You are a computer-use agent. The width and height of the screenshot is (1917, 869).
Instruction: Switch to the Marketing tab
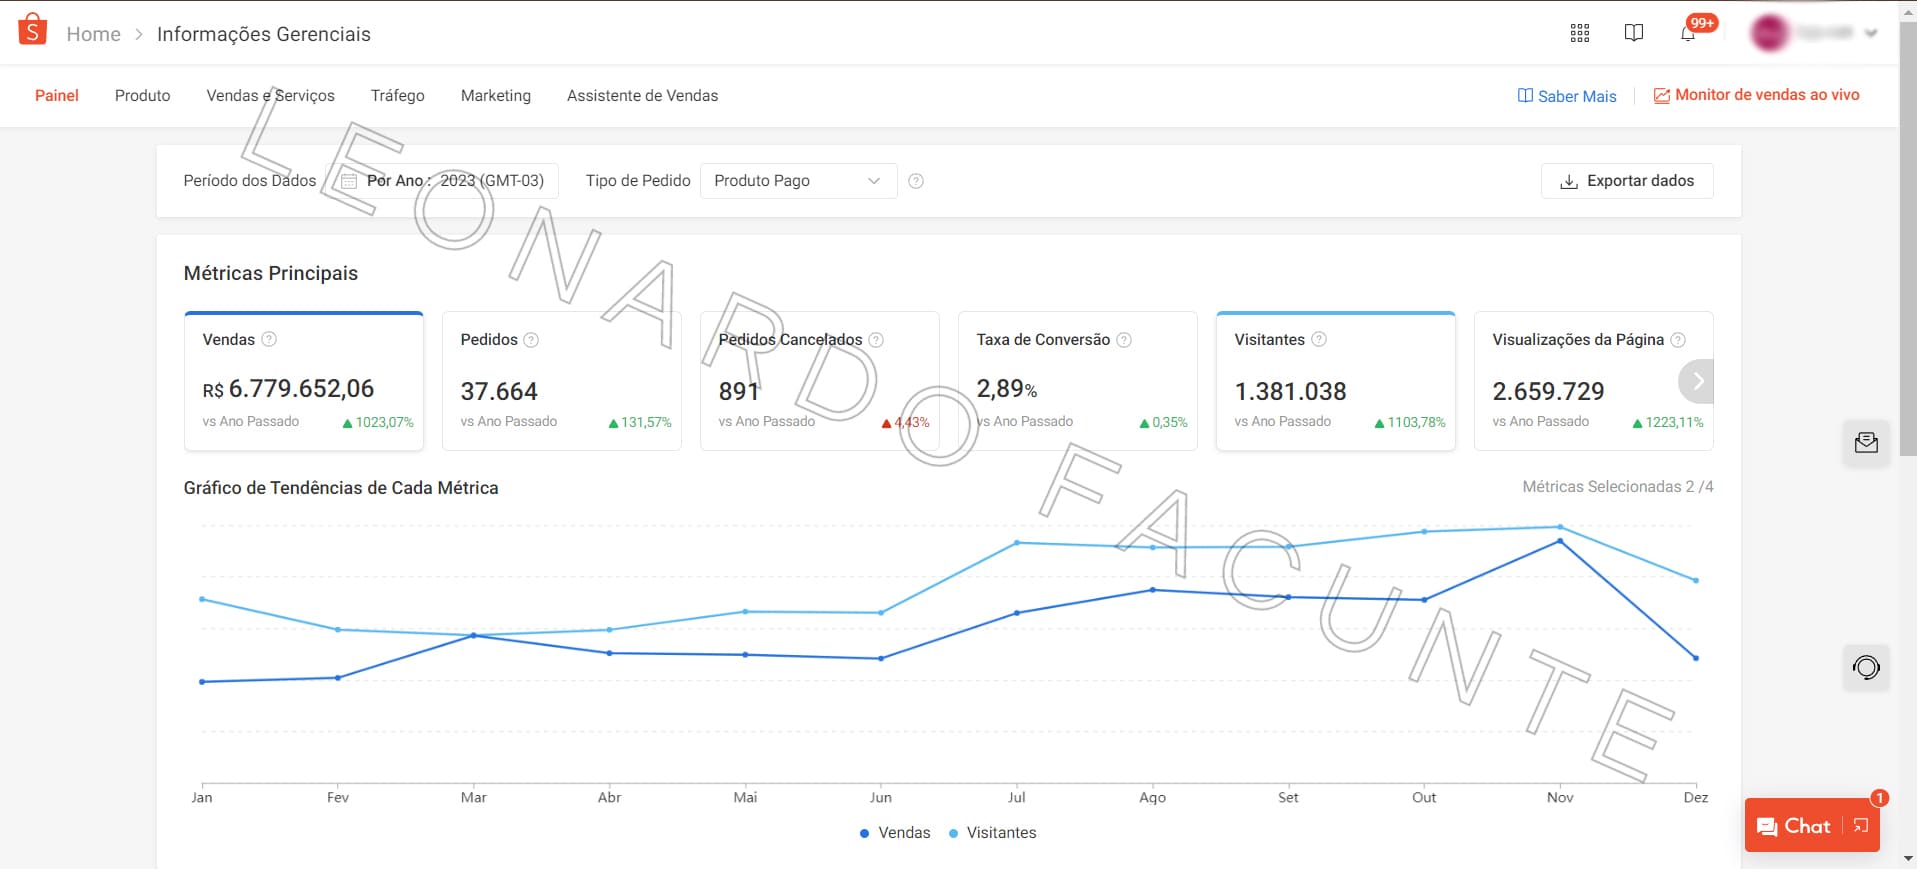(x=495, y=96)
